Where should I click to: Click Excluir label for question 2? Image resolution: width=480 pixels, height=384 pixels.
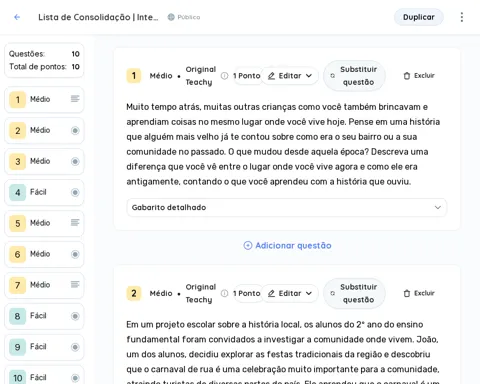(x=424, y=293)
